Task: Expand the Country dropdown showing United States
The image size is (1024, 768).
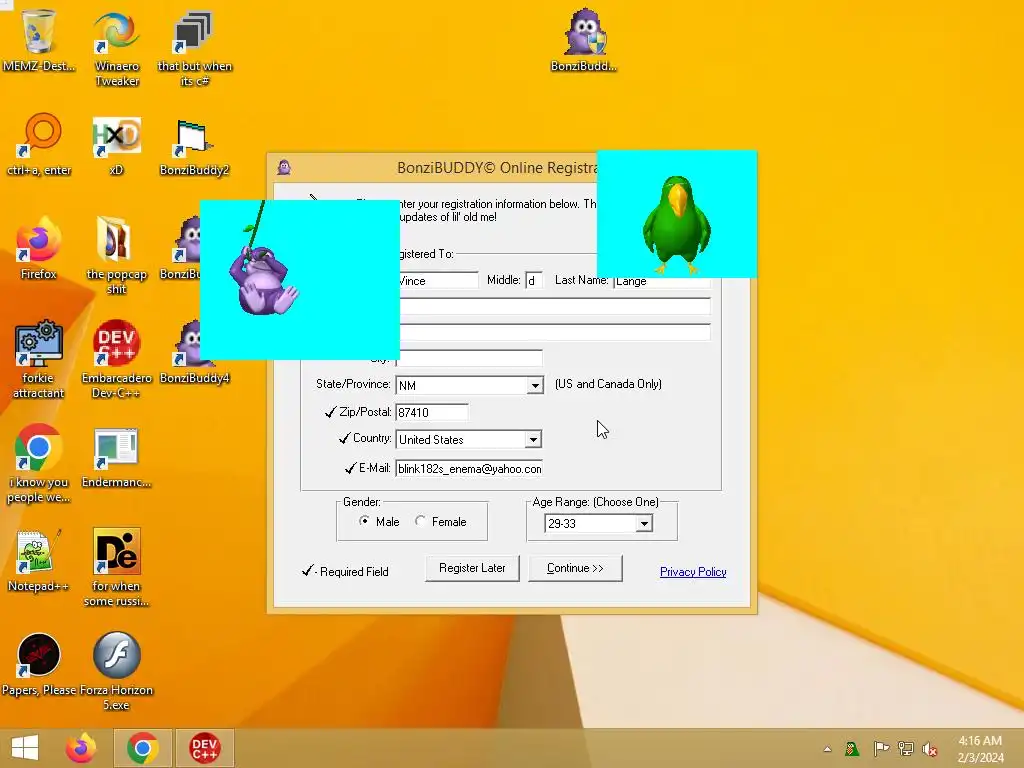Action: 534,440
